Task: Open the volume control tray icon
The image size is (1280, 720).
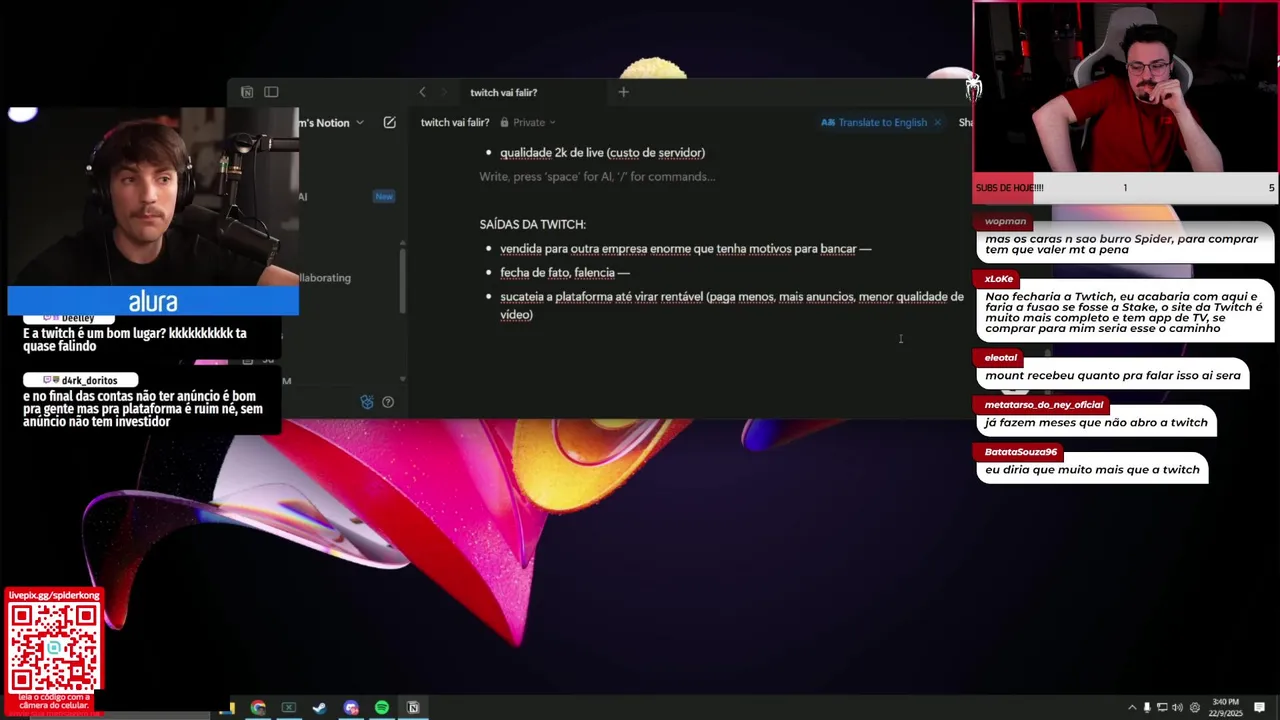Action: pyautogui.click(x=1177, y=707)
